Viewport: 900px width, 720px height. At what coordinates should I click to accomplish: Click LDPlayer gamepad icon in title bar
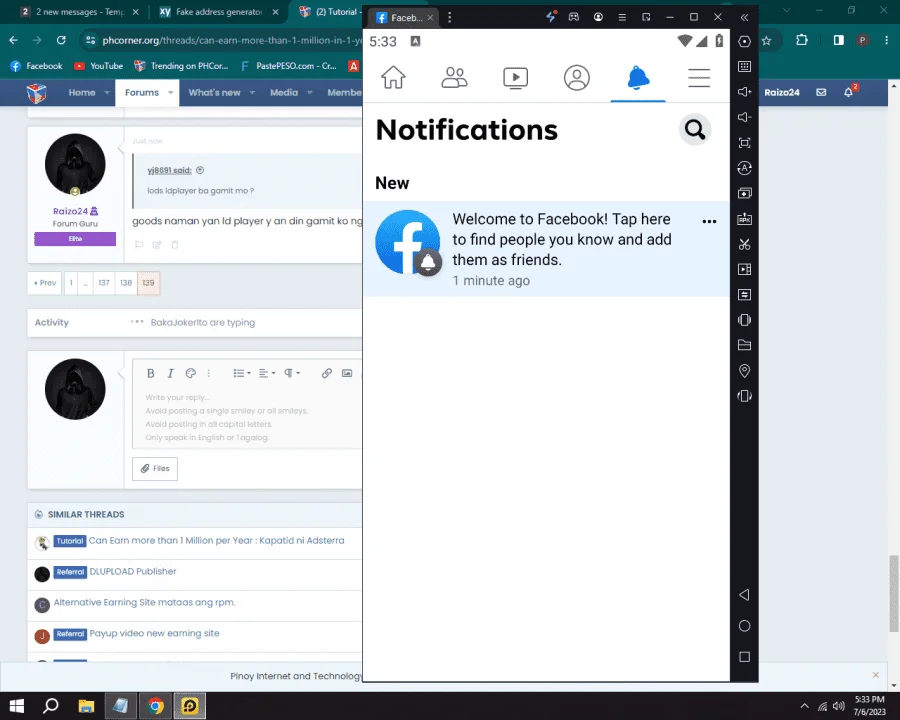coord(573,17)
